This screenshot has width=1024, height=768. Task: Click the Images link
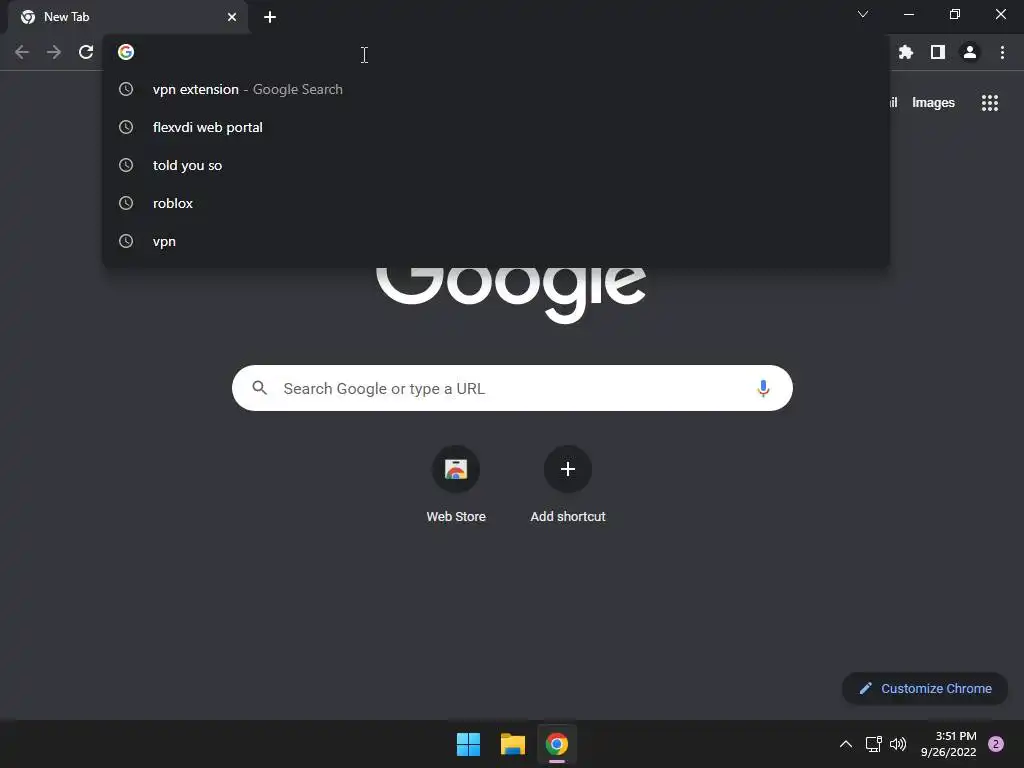click(933, 103)
